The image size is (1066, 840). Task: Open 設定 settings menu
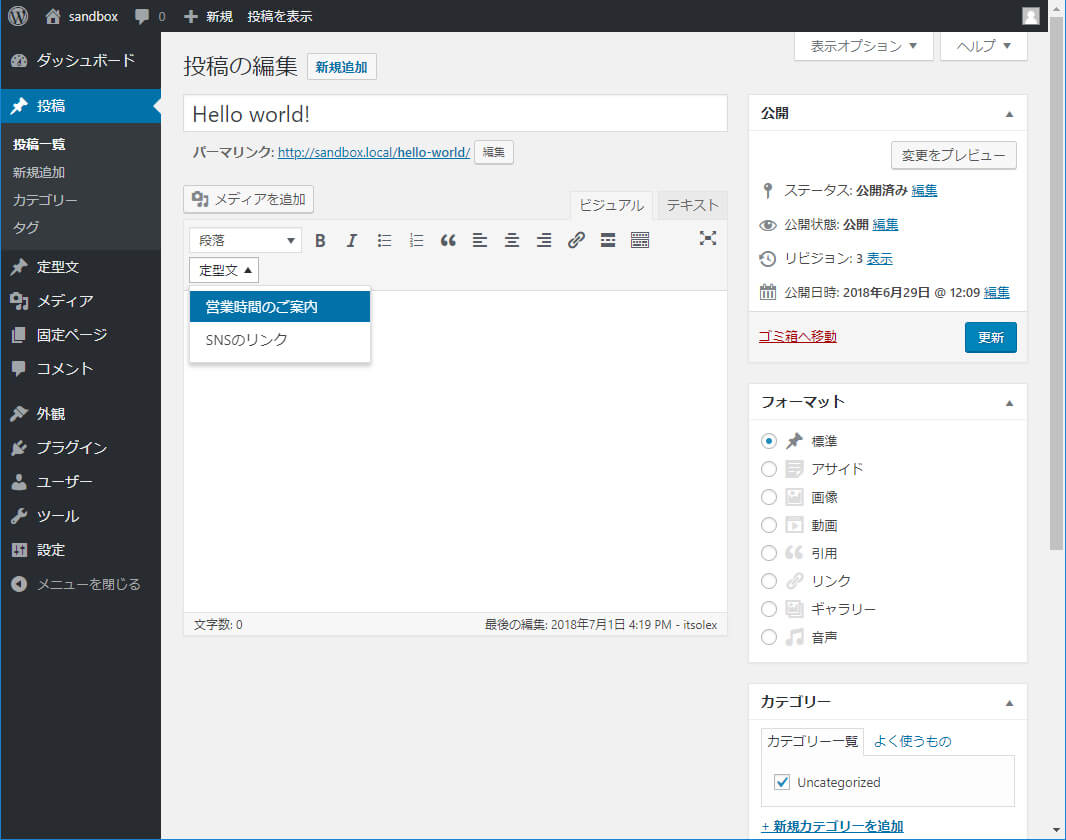pyautogui.click(x=80, y=550)
